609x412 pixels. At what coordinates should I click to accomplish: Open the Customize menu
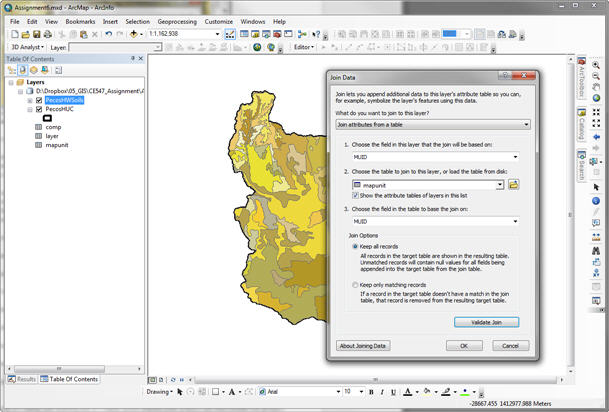[x=219, y=22]
